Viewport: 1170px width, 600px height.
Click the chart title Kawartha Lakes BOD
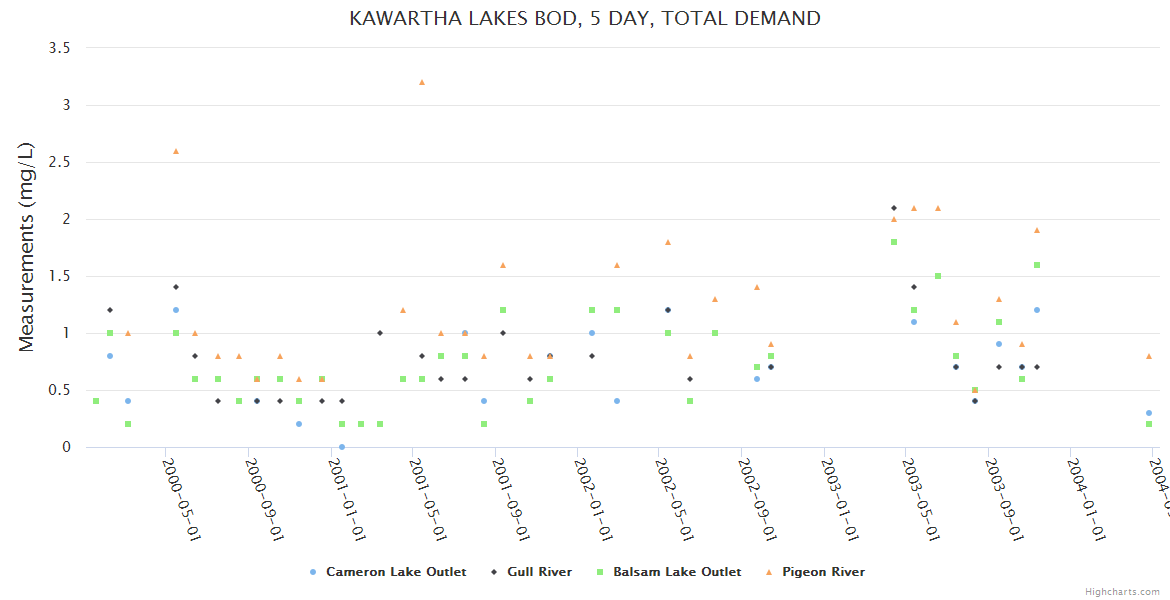(585, 18)
